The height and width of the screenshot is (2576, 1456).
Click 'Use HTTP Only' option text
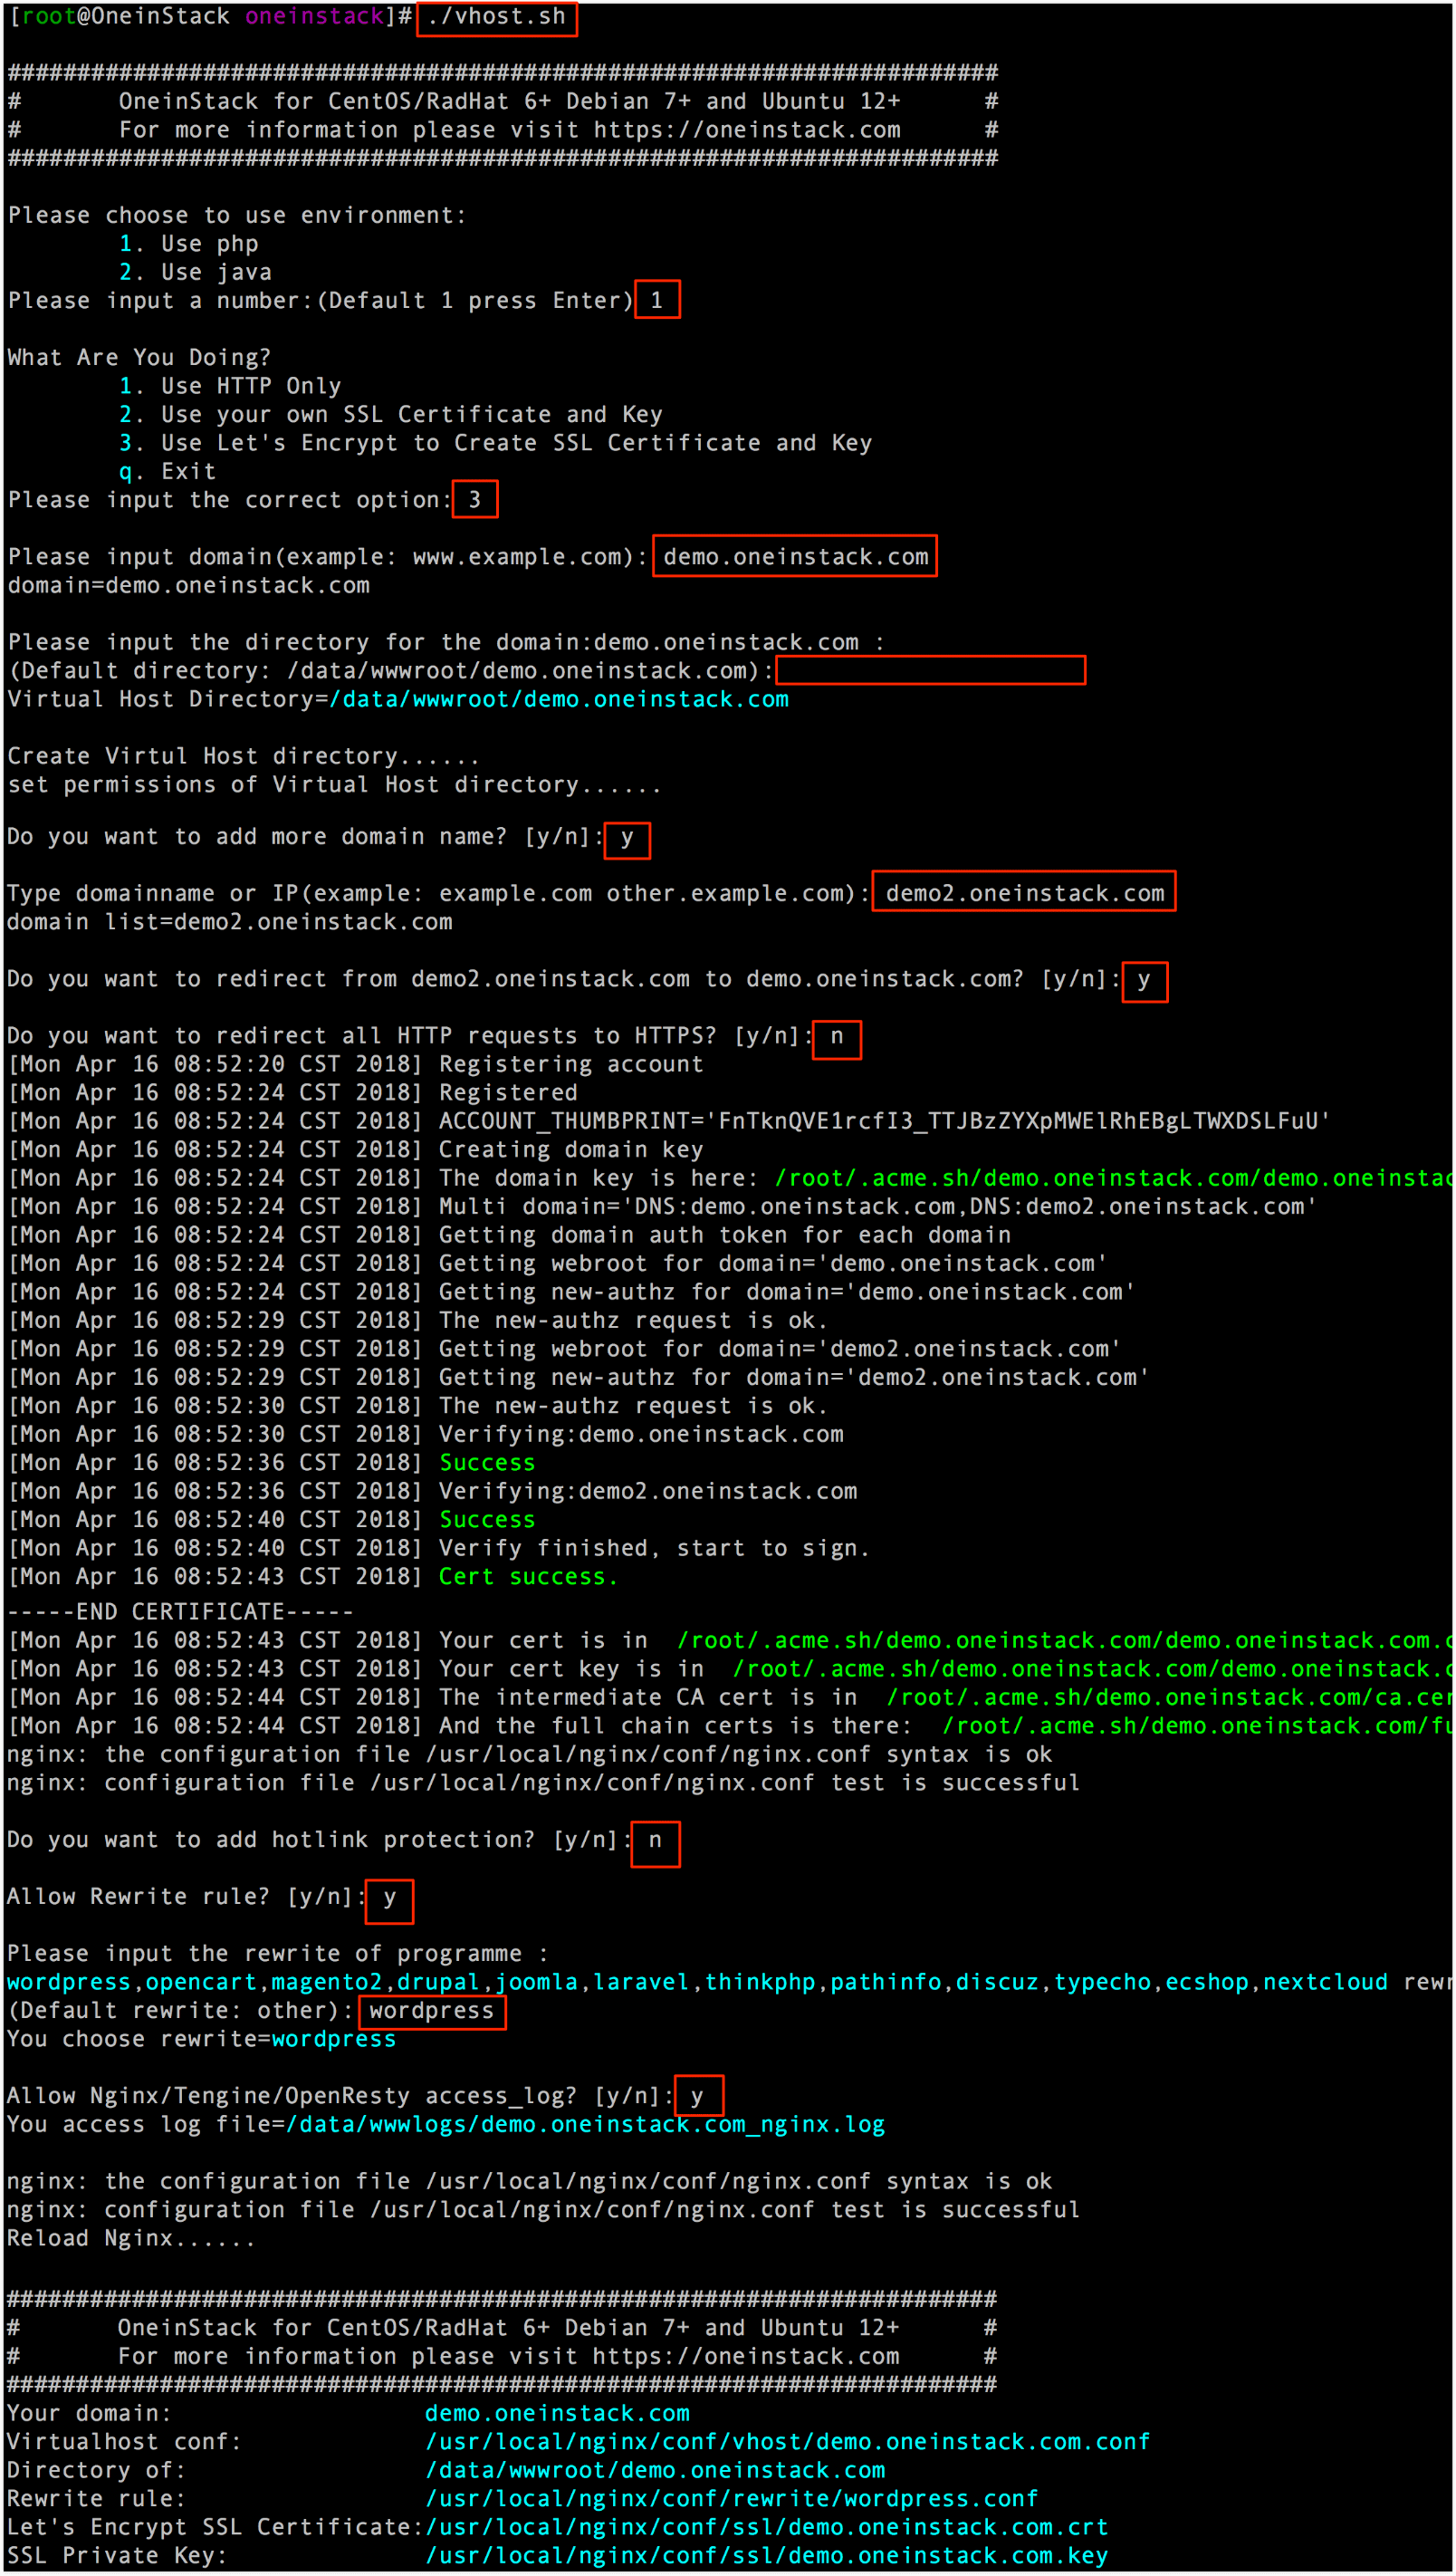click(251, 386)
